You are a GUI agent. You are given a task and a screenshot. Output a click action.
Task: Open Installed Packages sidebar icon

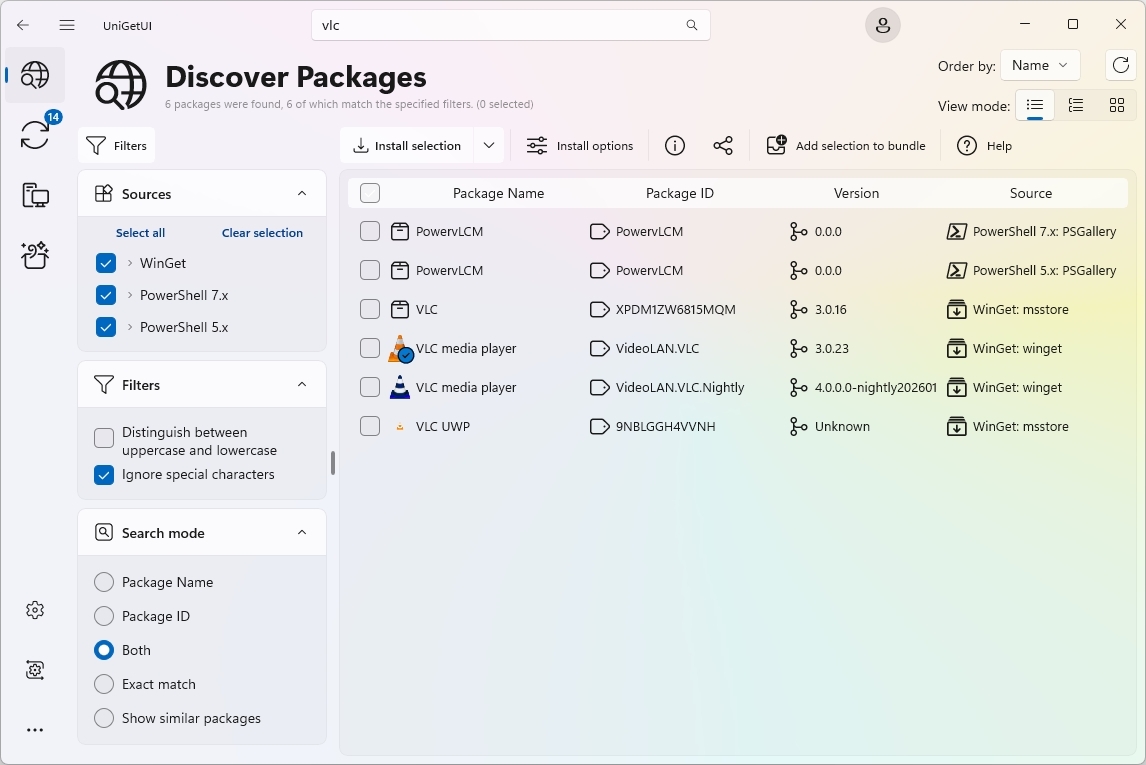[x=35, y=195]
